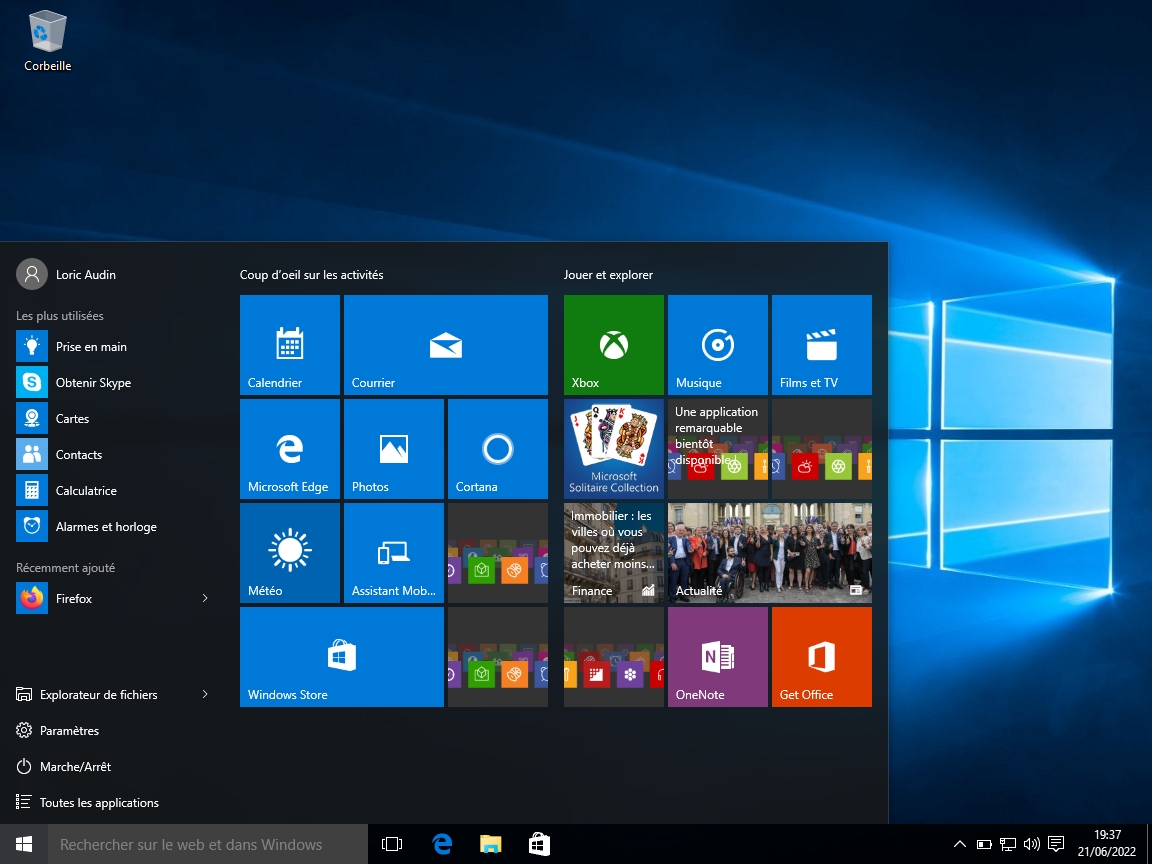
Task: Launch the OneNote tile
Action: [x=718, y=657]
